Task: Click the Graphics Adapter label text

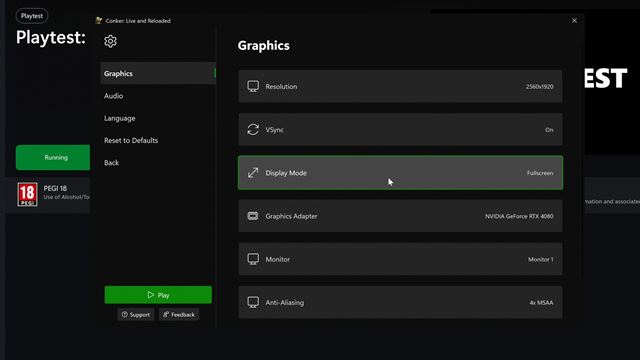Action: point(291,216)
